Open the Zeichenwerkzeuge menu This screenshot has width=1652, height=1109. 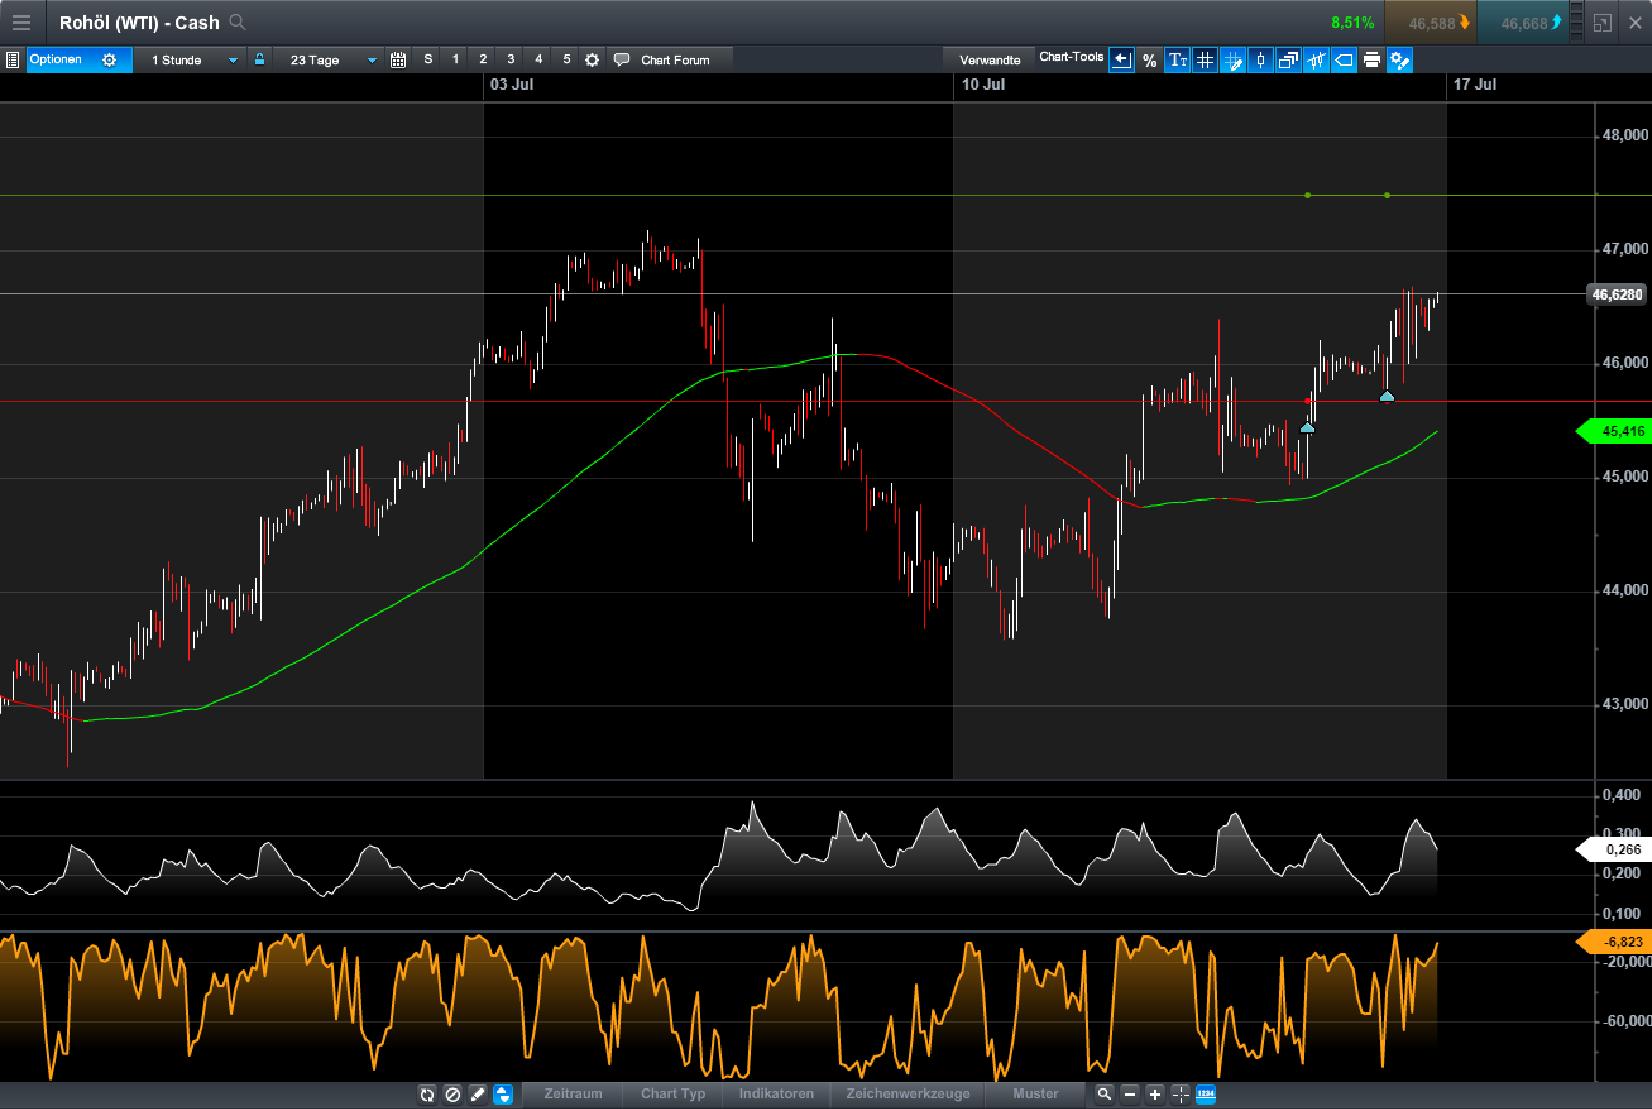click(x=909, y=1094)
